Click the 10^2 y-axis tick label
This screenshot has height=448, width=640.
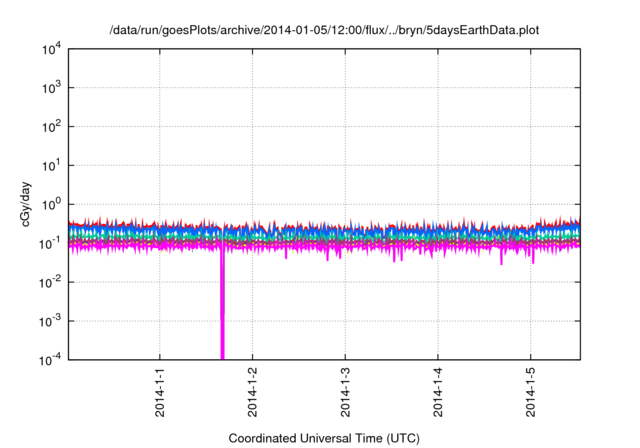[51, 127]
